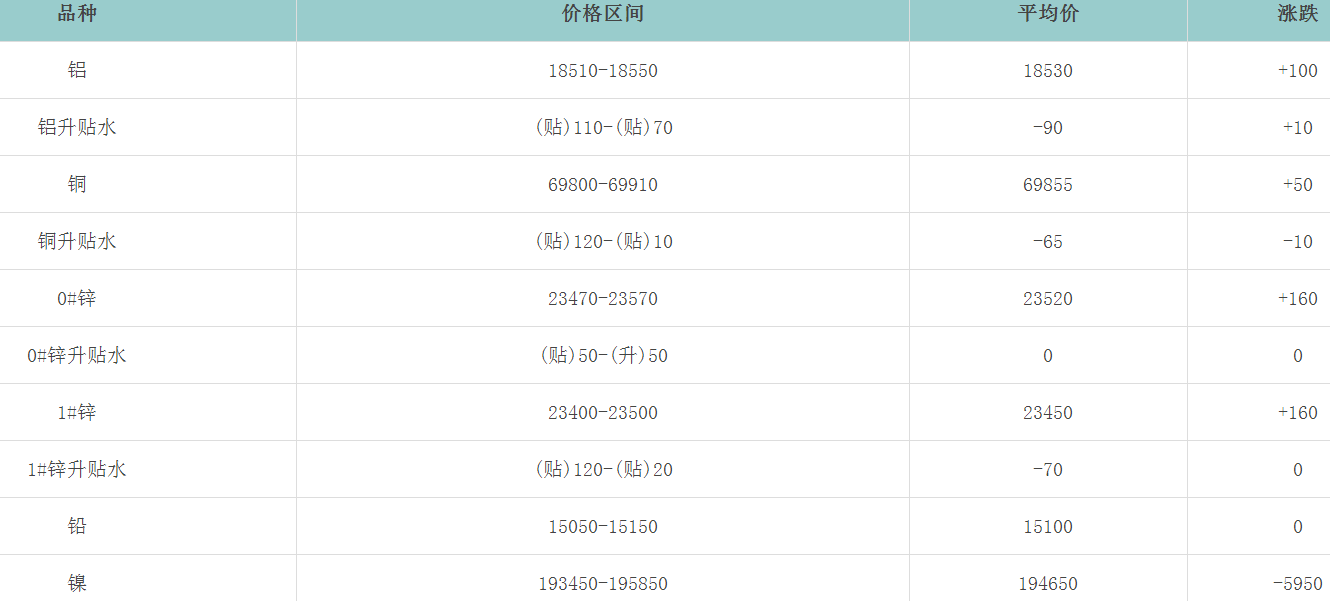Click the 0#锌升贴水 variety label
Screen dimensions: 1330x601
[x=77, y=355]
